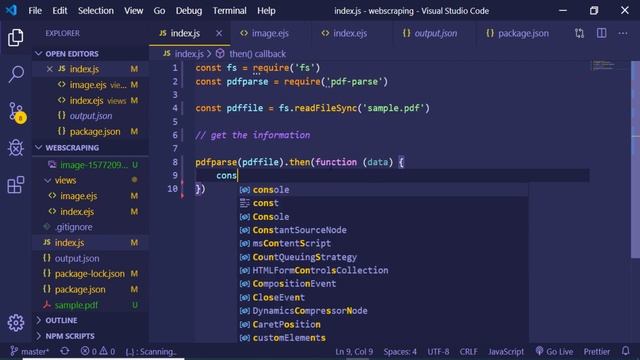Click then() callback in breadcrumb

[x=257, y=54]
